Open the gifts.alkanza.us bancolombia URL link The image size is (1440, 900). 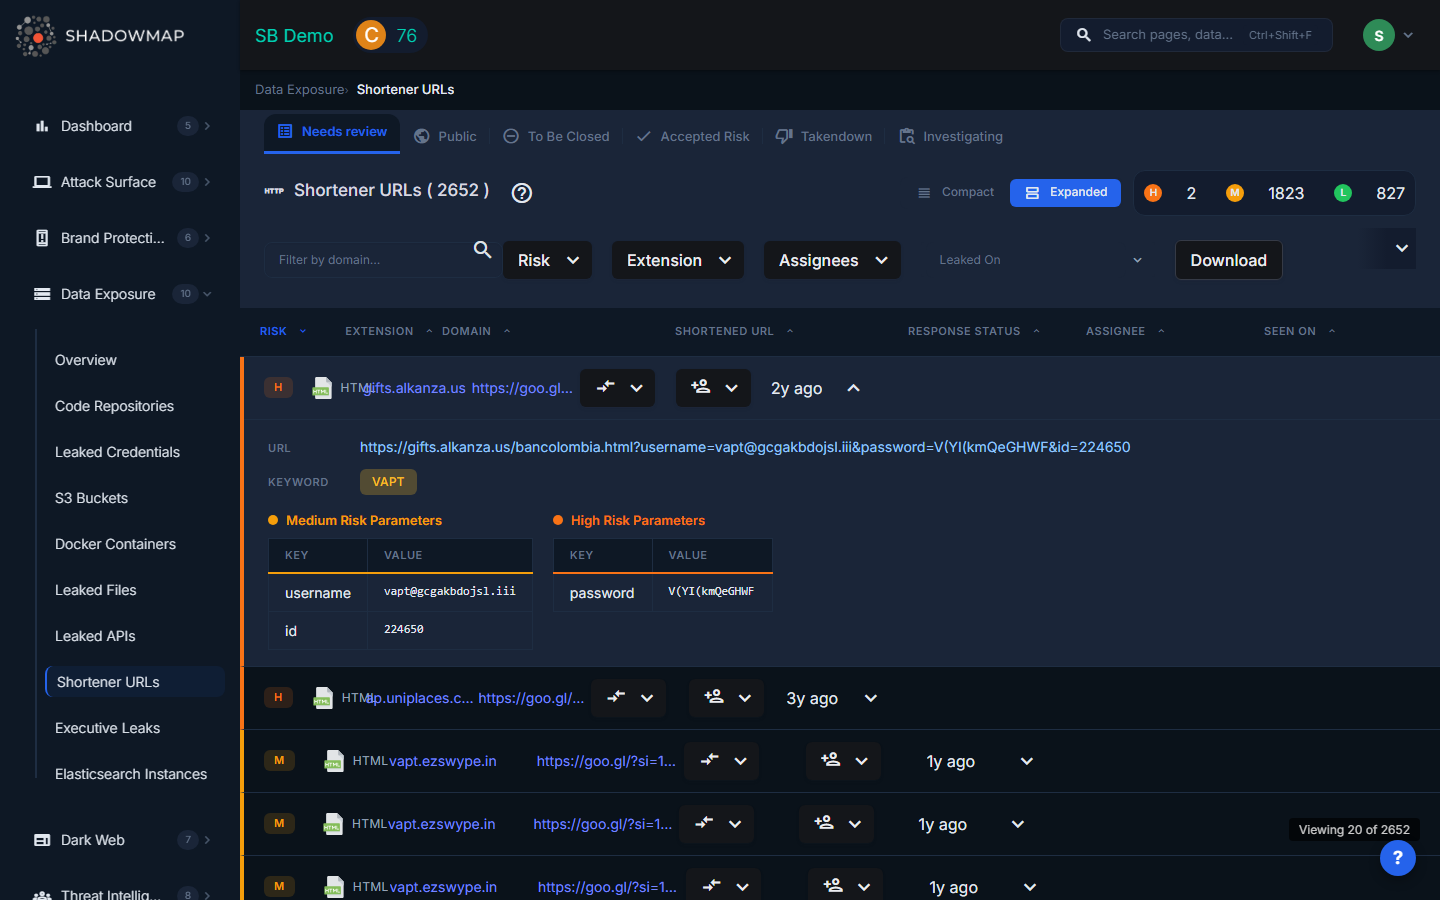click(744, 447)
